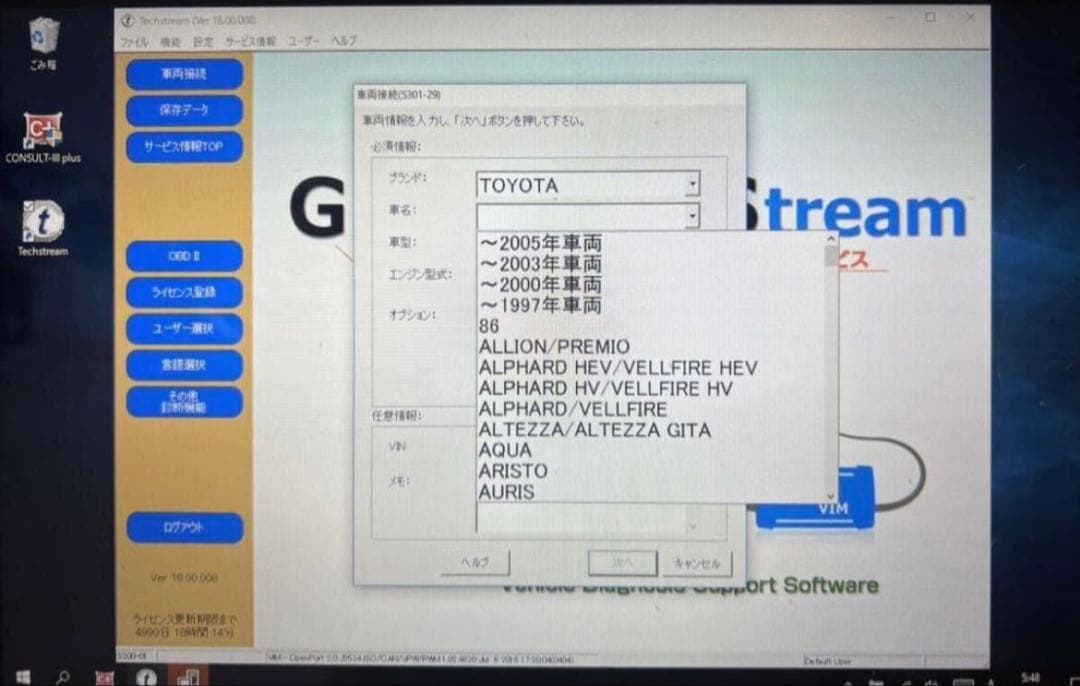The height and width of the screenshot is (686, 1080).
Task: Open the CONSULT-III plus desktop icon
Action: [x=42, y=131]
